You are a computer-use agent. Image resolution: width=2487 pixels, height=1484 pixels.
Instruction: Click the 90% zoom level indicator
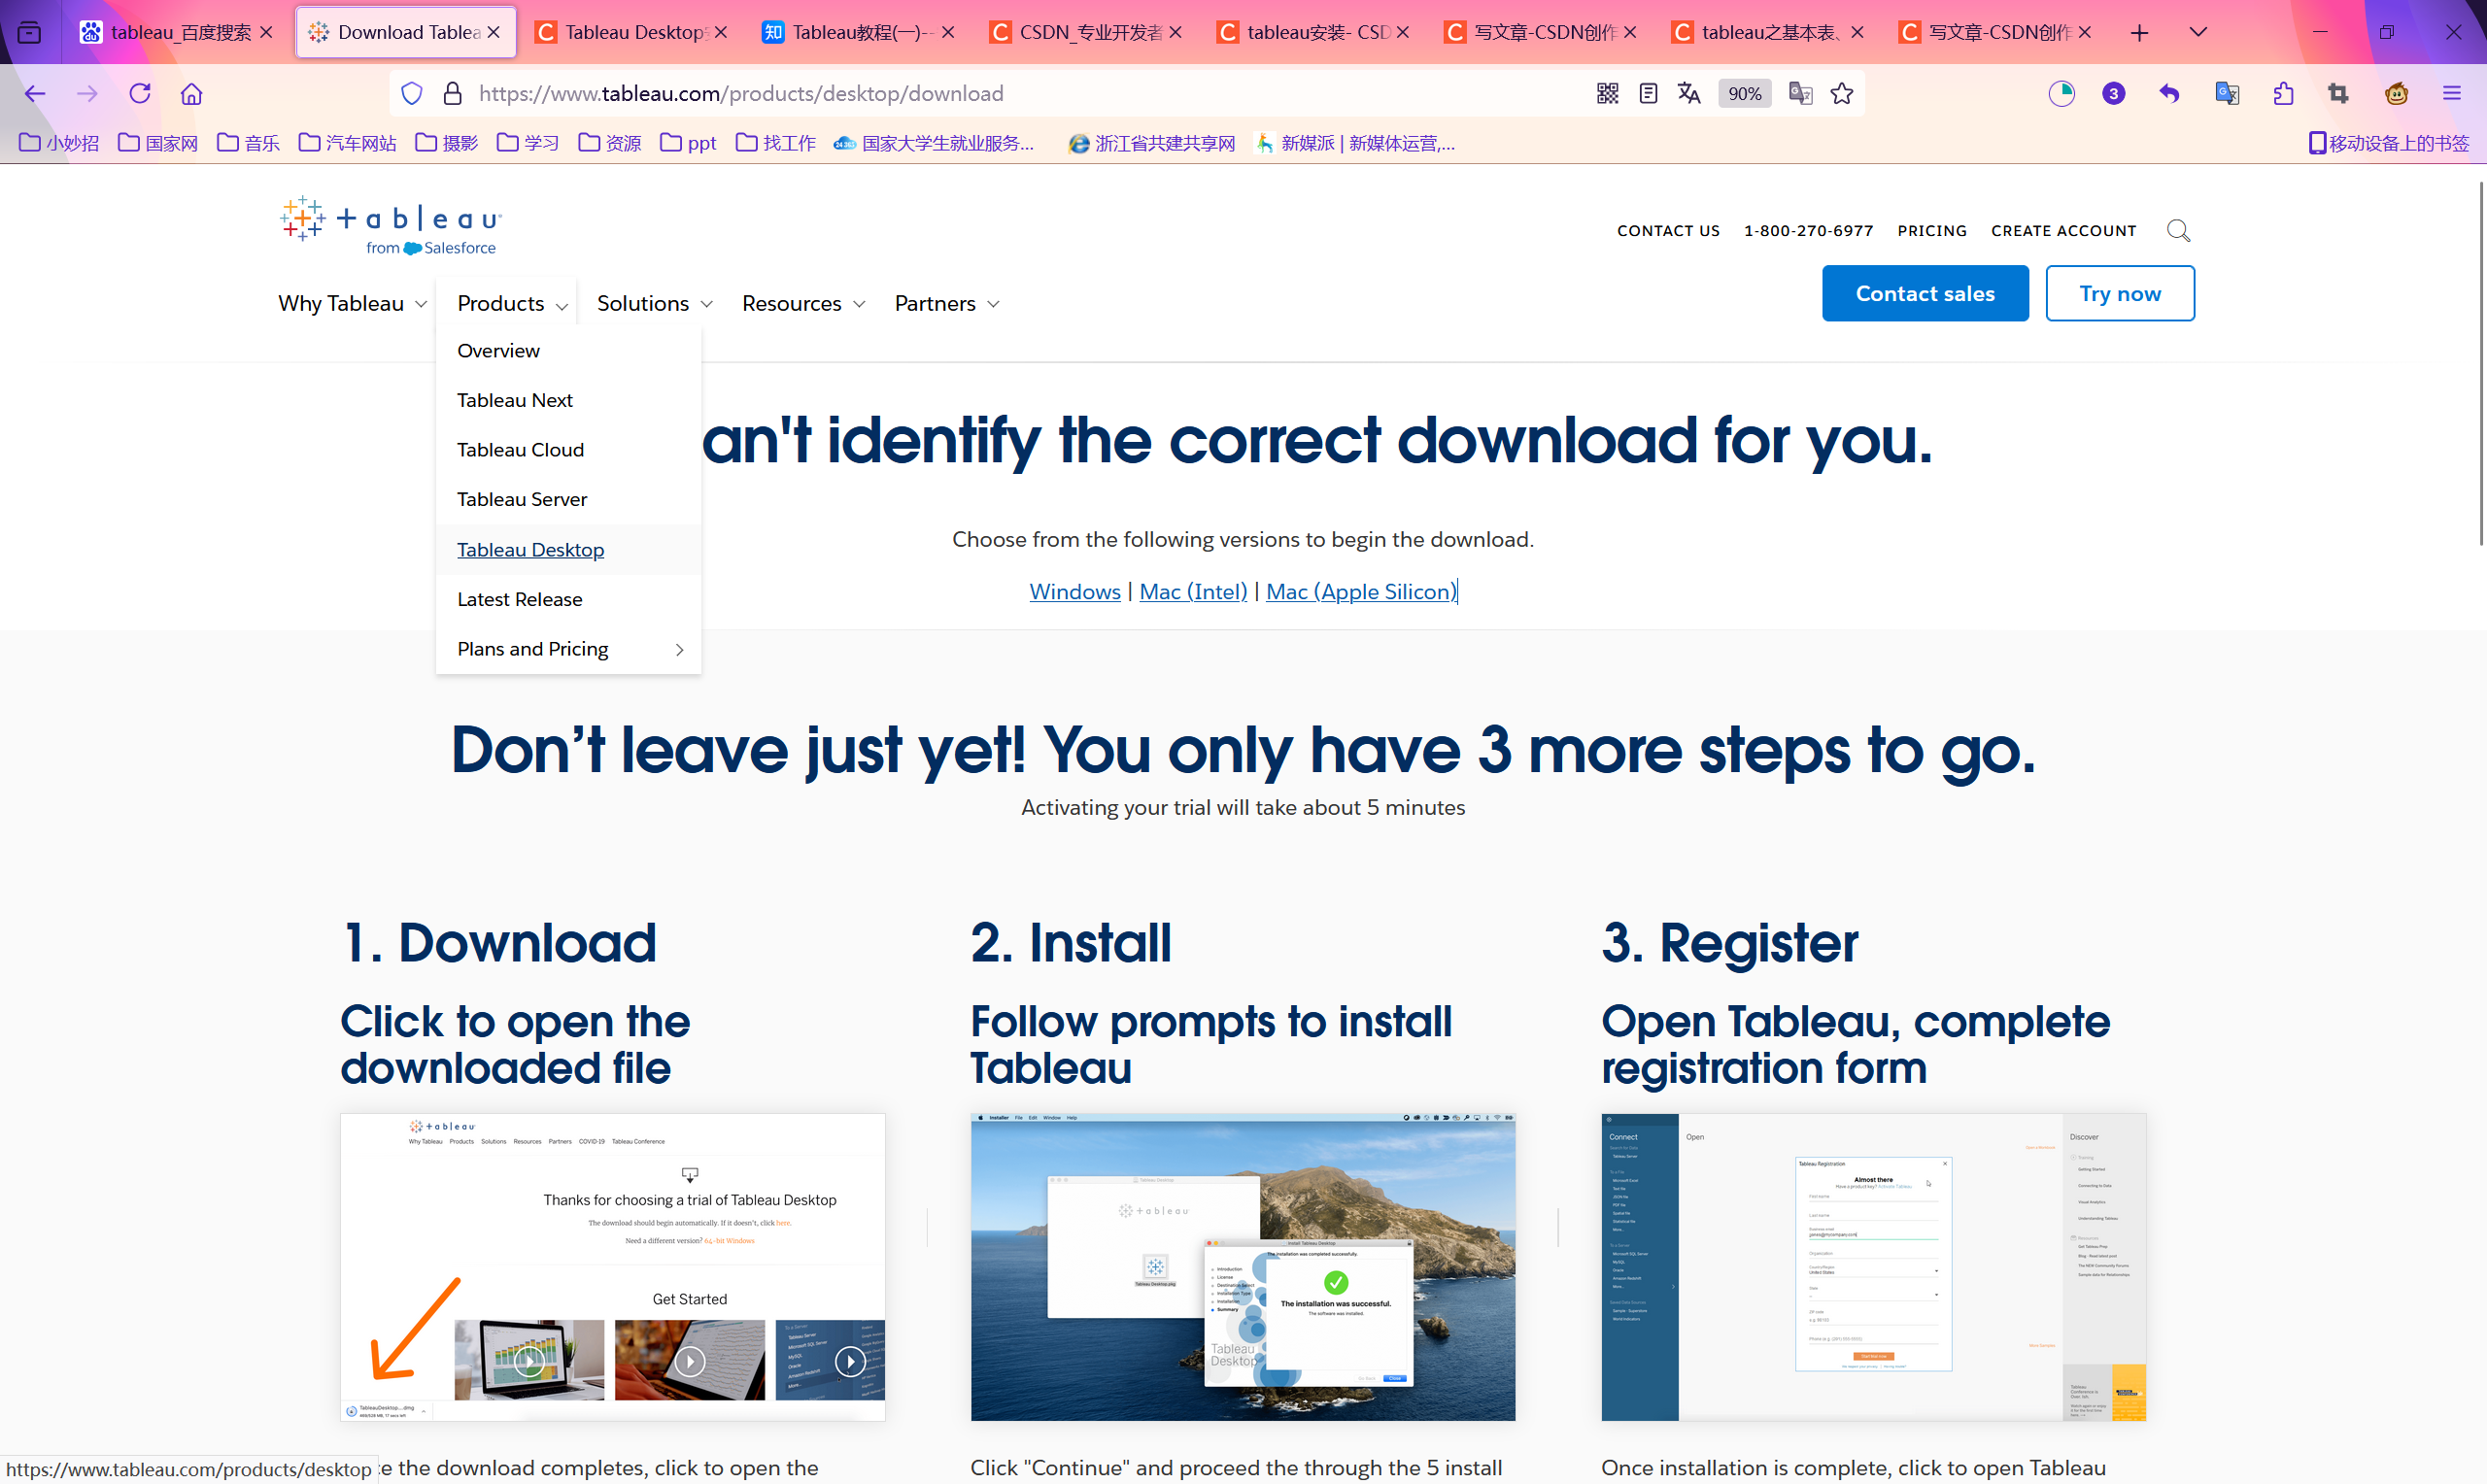(x=1744, y=93)
